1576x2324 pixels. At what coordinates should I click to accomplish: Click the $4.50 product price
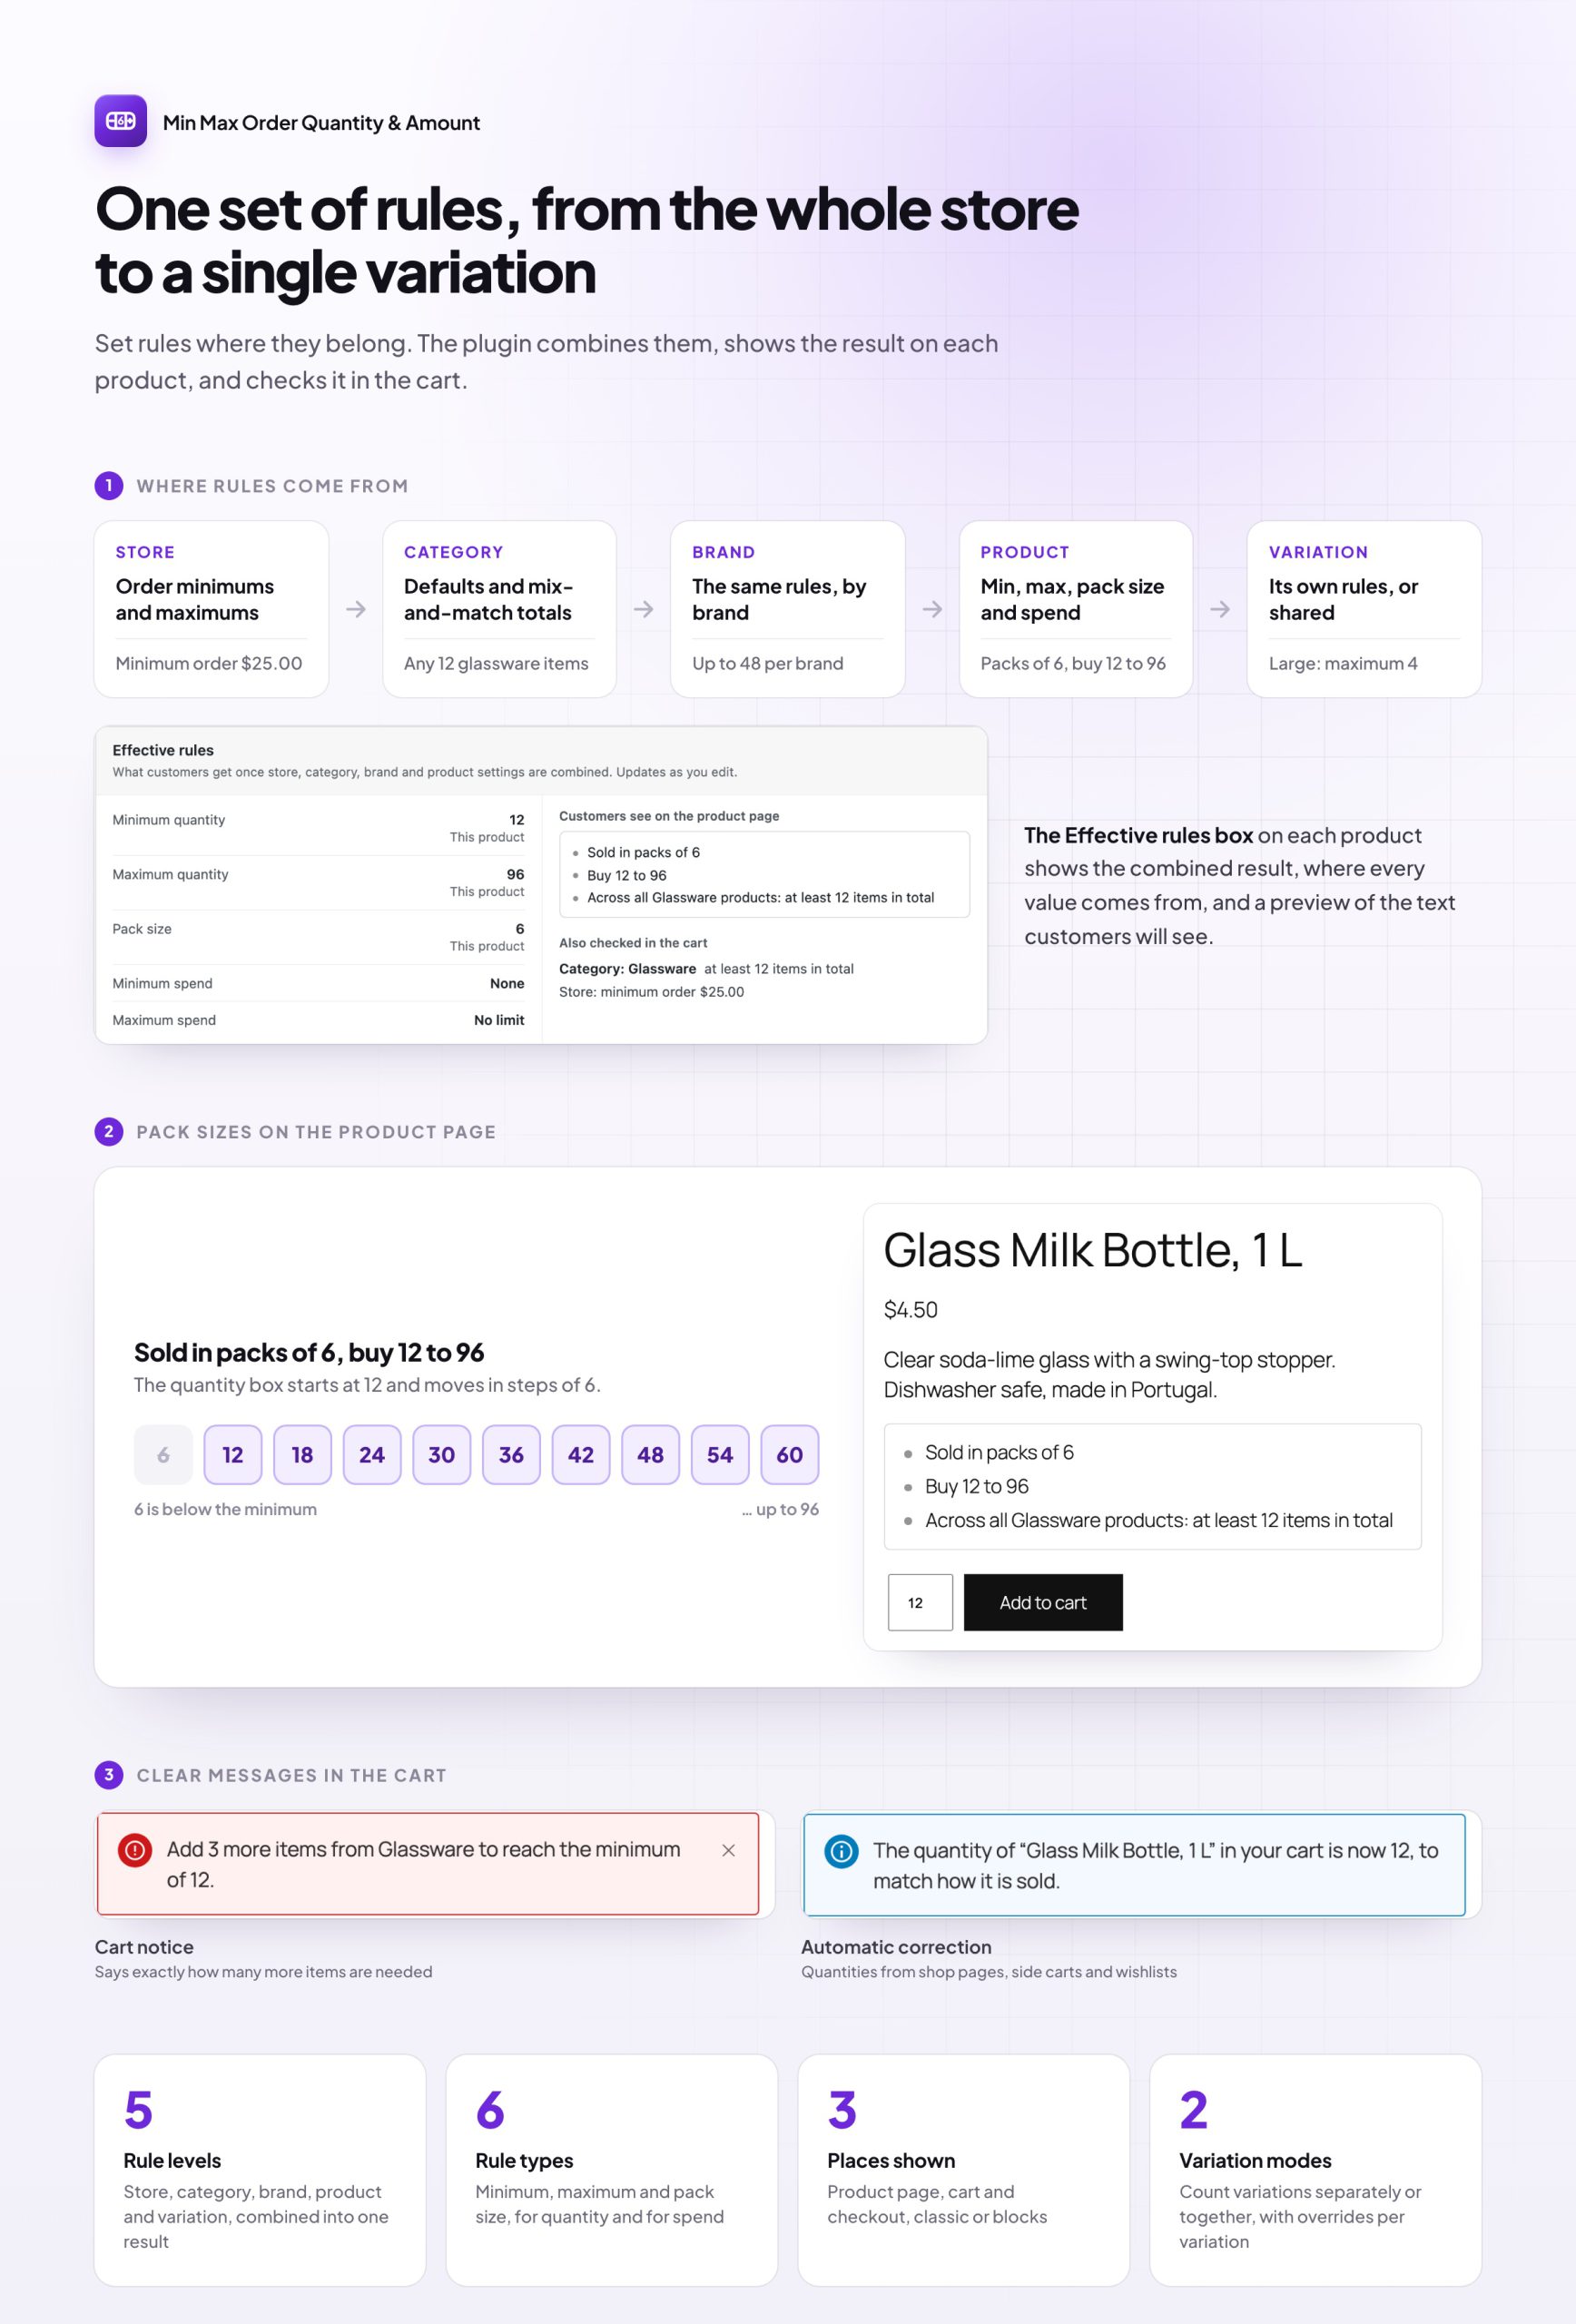(911, 1310)
